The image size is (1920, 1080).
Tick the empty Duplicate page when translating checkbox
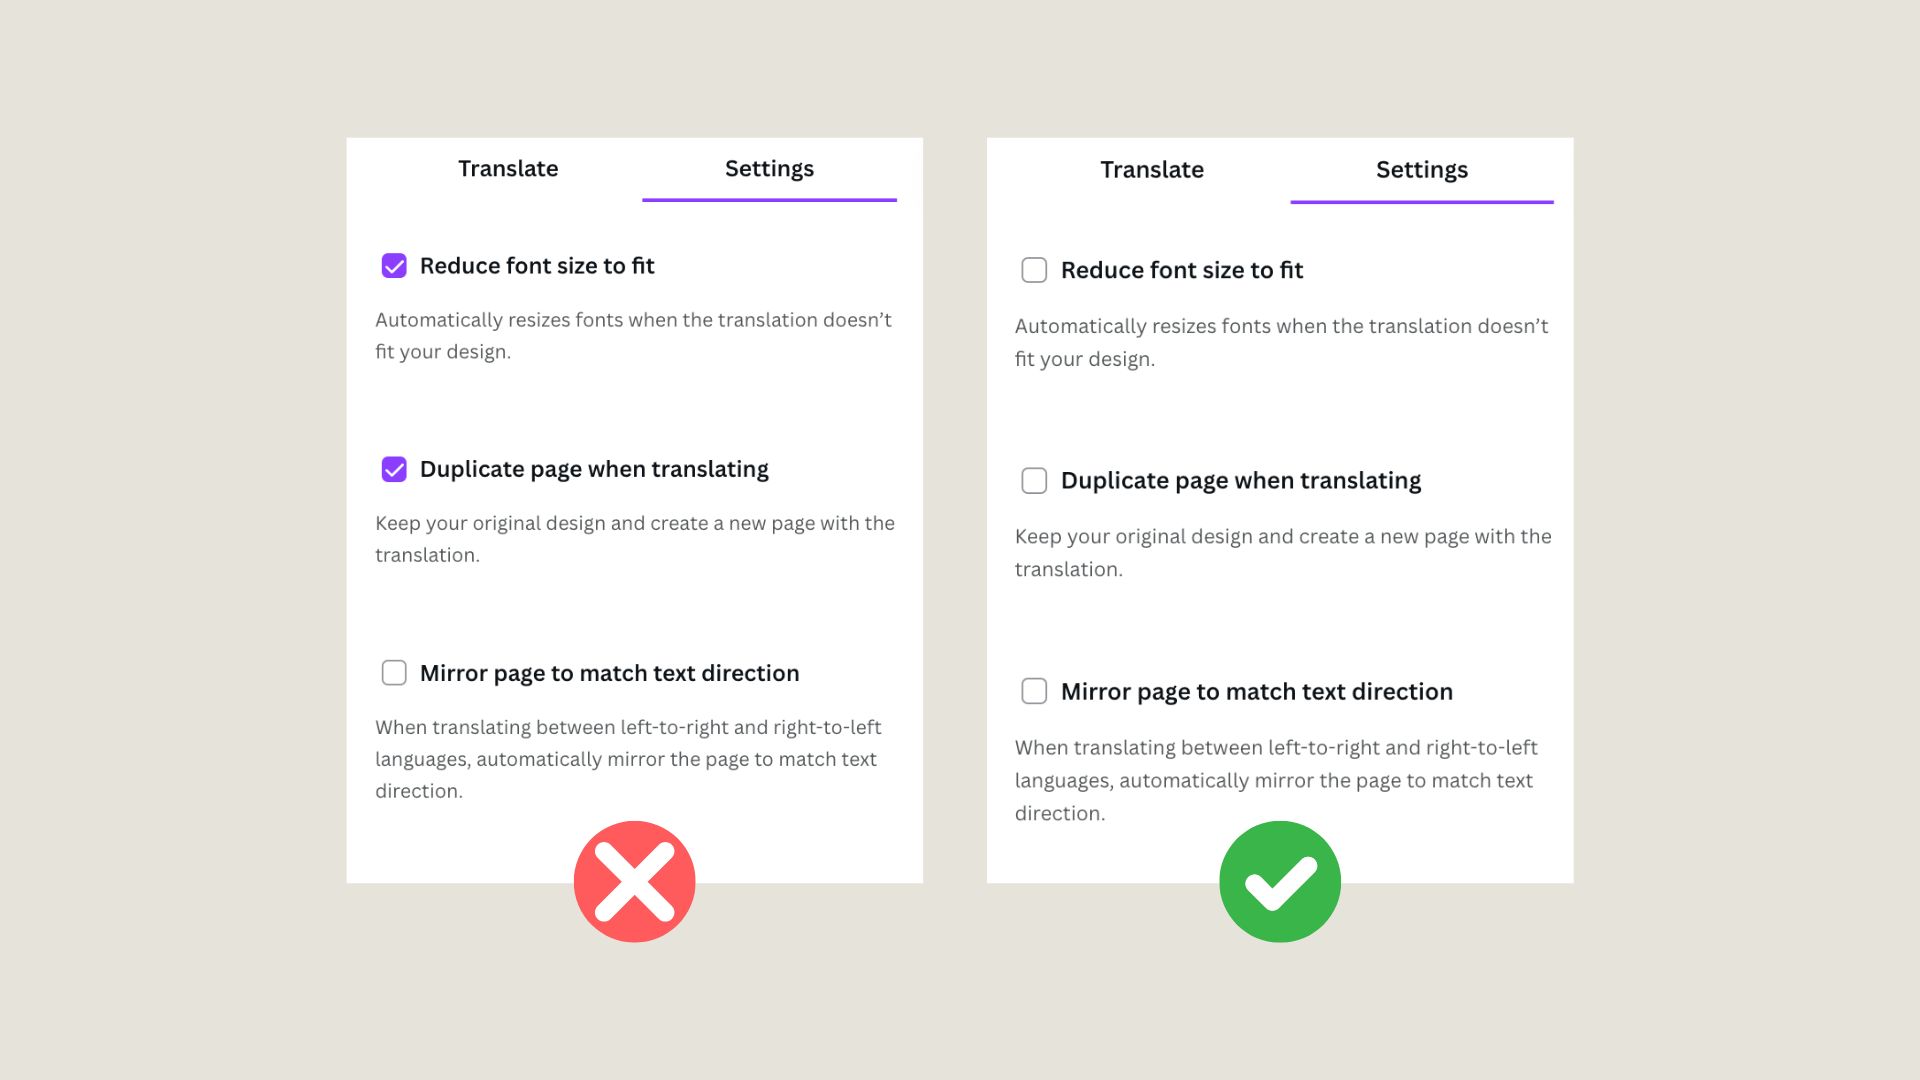pos(1034,481)
